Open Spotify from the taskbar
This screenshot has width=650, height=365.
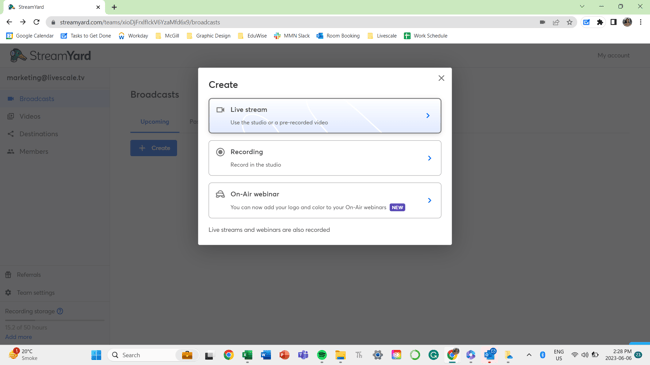click(322, 355)
